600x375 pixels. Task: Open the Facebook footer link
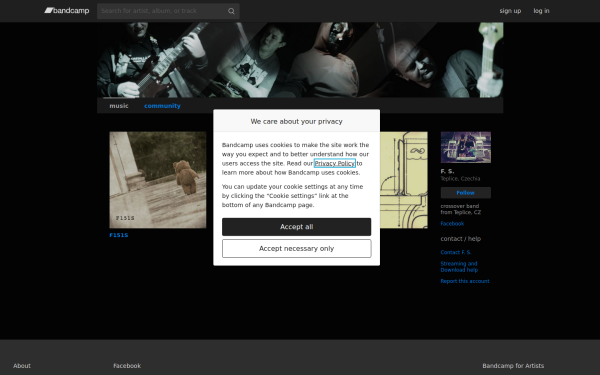click(x=127, y=366)
